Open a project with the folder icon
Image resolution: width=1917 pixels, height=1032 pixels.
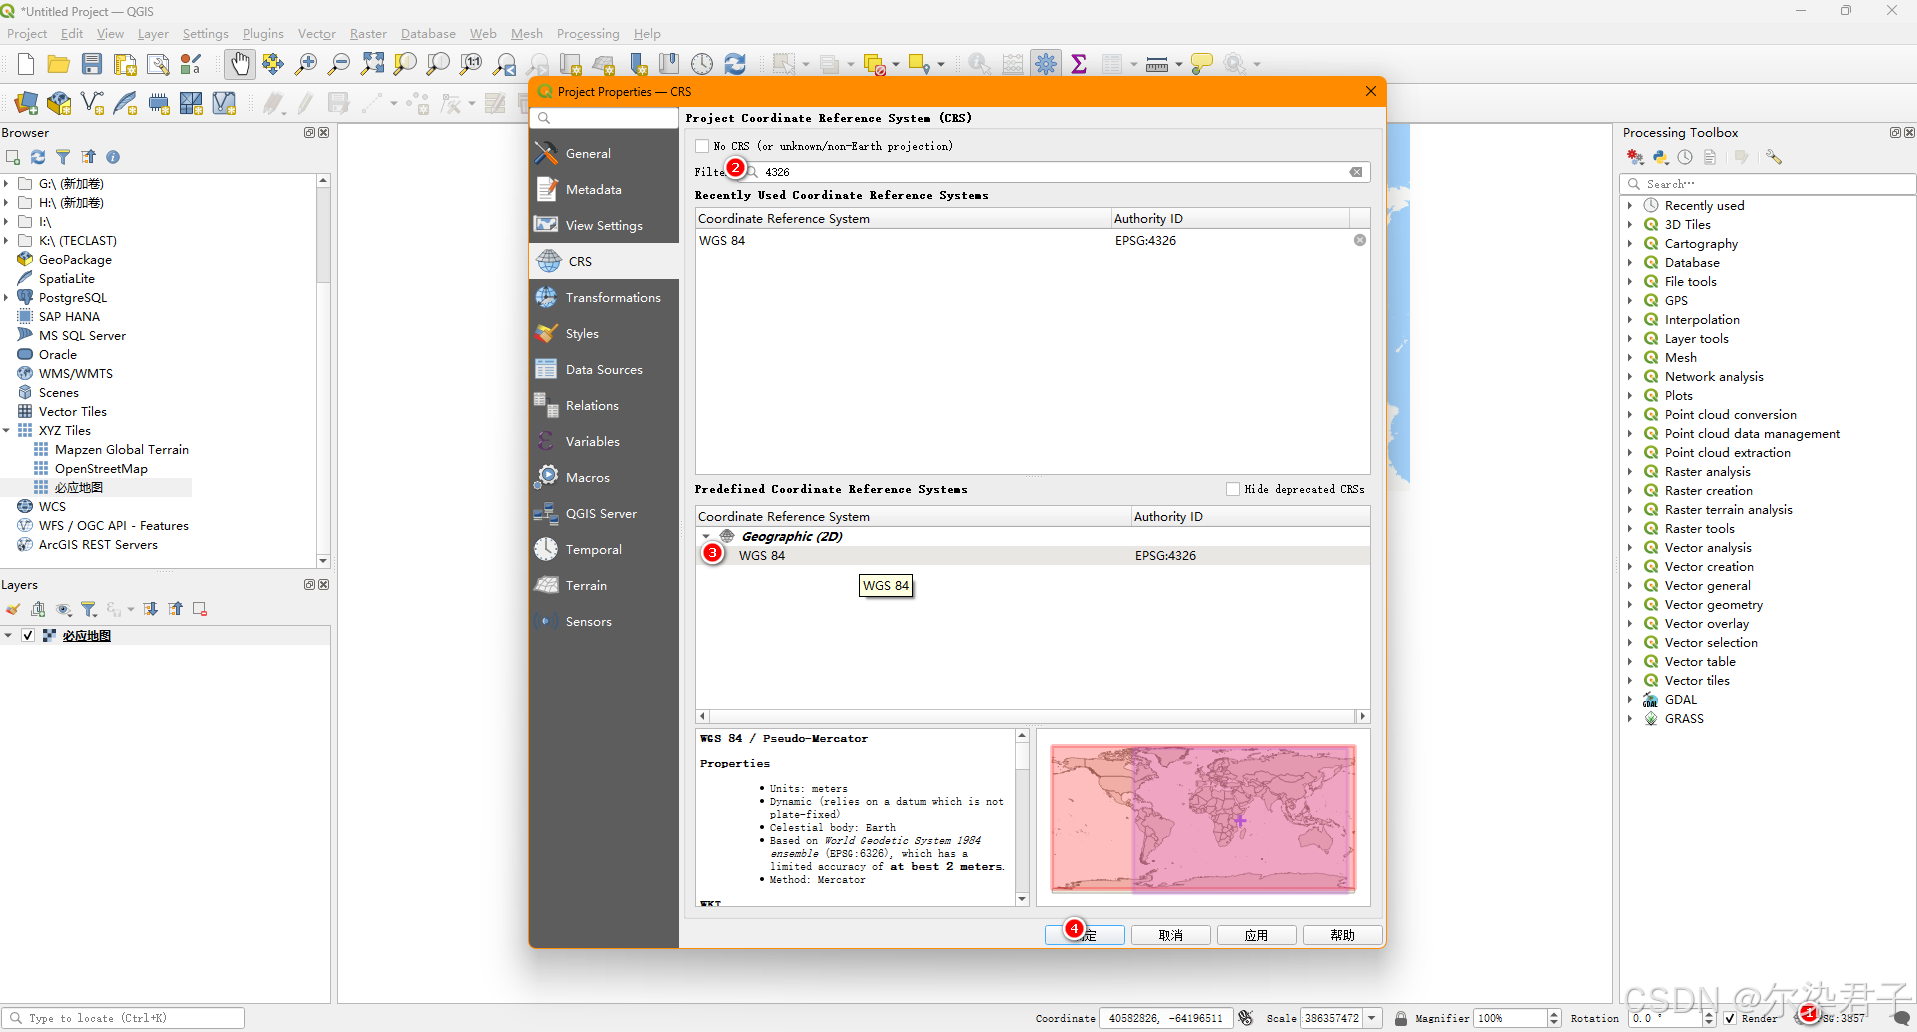point(59,64)
